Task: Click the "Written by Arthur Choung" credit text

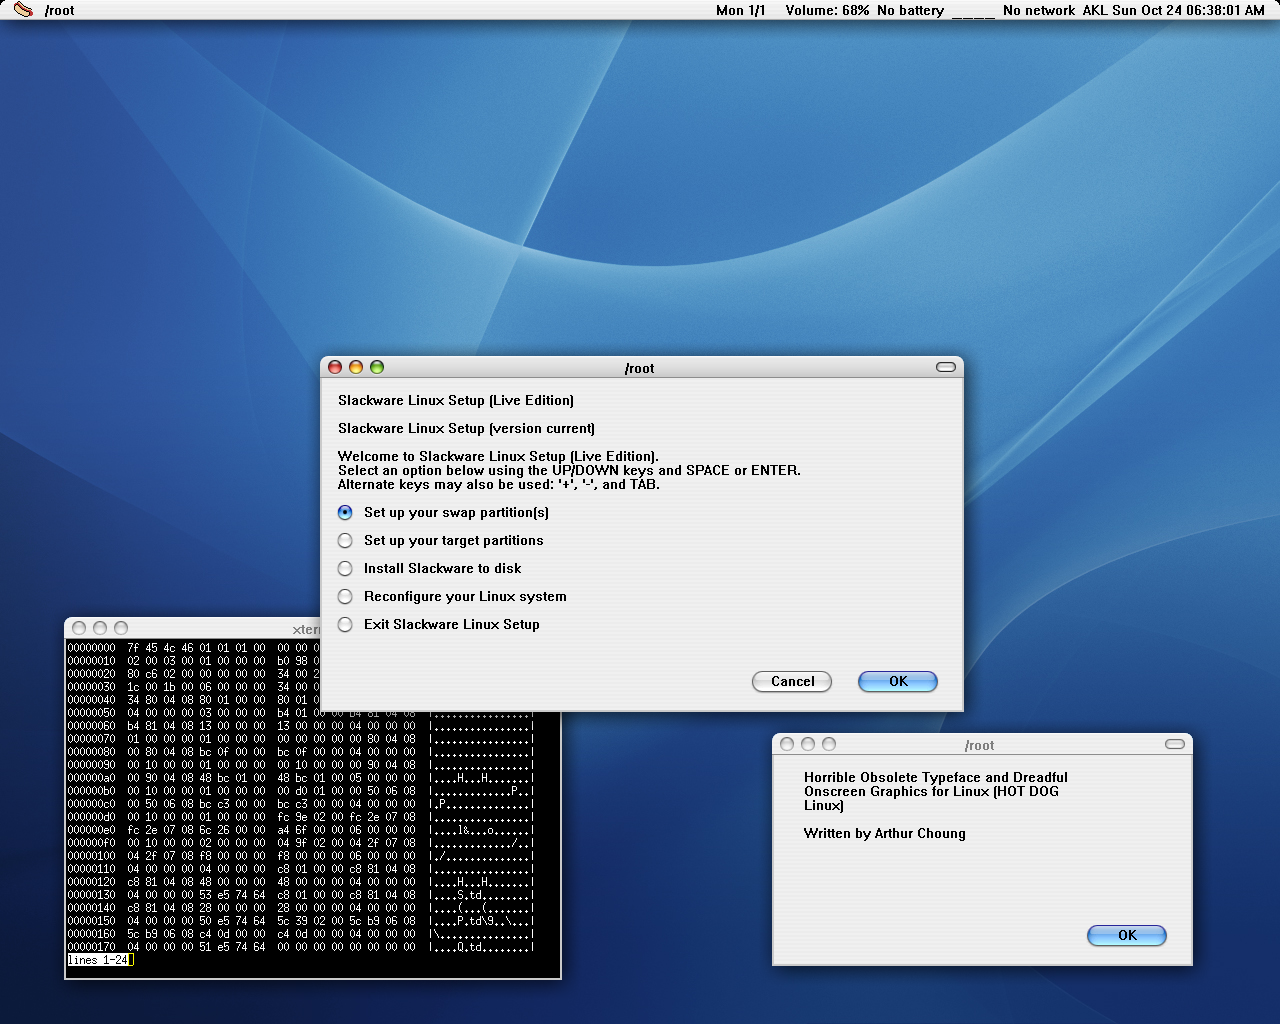Action: tap(885, 833)
